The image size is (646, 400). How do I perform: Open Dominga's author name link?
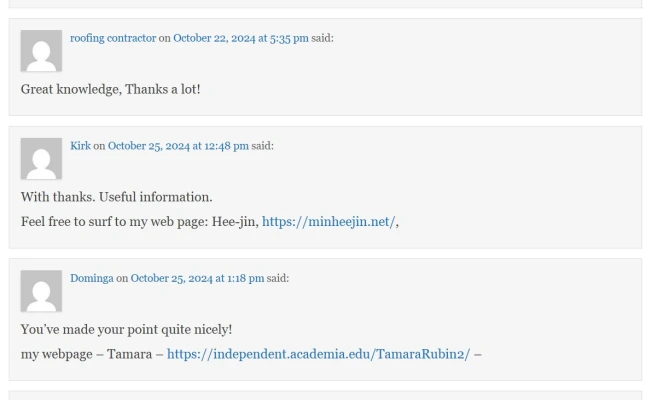92,278
